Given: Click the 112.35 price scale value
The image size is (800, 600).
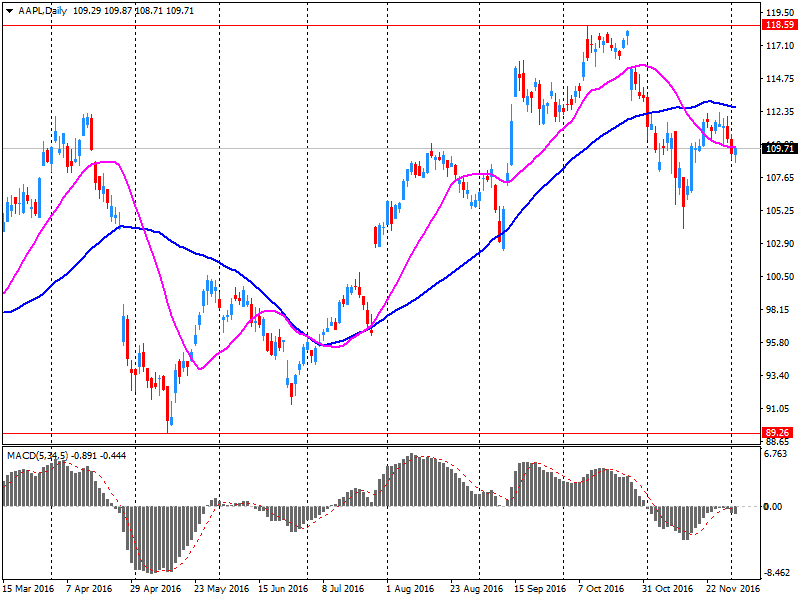Looking at the screenshot, I should pyautogui.click(x=780, y=112).
